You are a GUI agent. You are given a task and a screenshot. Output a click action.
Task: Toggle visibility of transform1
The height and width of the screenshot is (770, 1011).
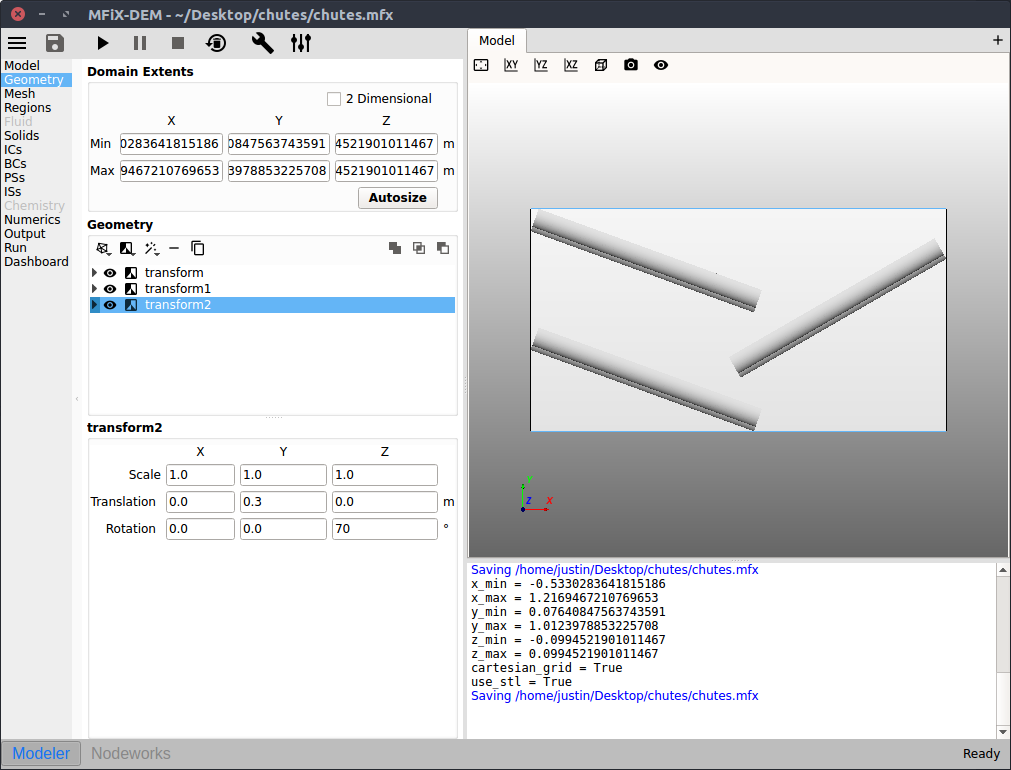click(x=110, y=289)
